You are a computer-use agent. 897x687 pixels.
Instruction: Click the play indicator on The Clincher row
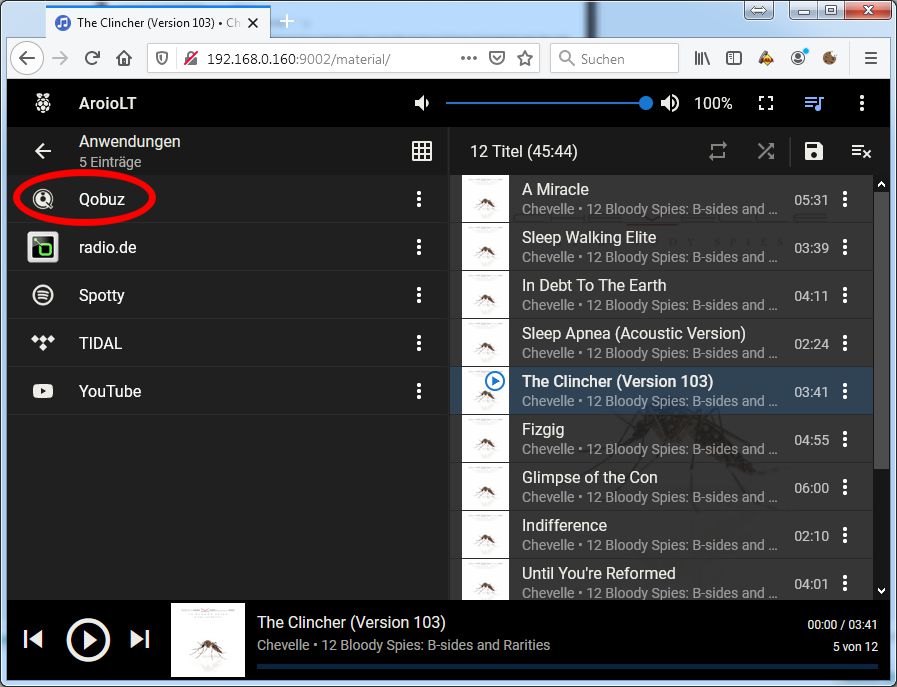tap(494, 381)
